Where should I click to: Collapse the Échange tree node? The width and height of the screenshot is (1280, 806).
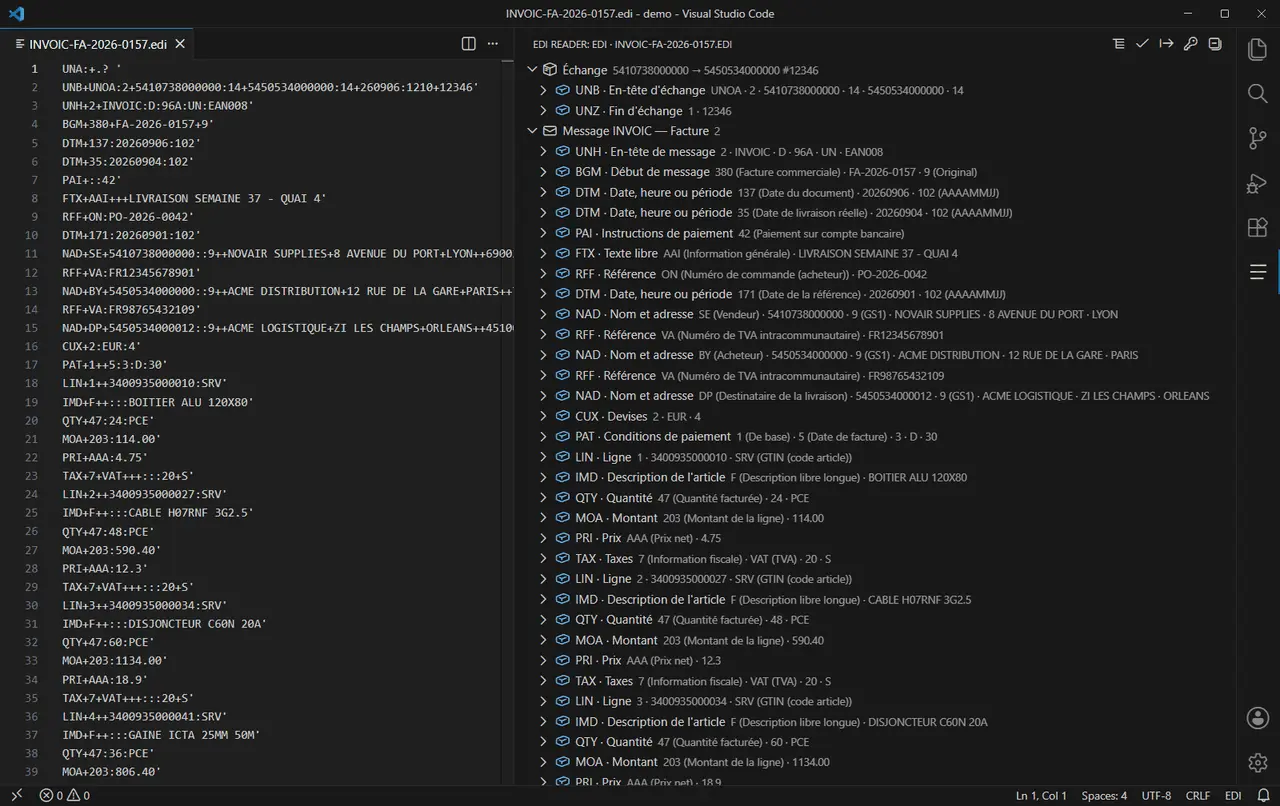coord(532,70)
